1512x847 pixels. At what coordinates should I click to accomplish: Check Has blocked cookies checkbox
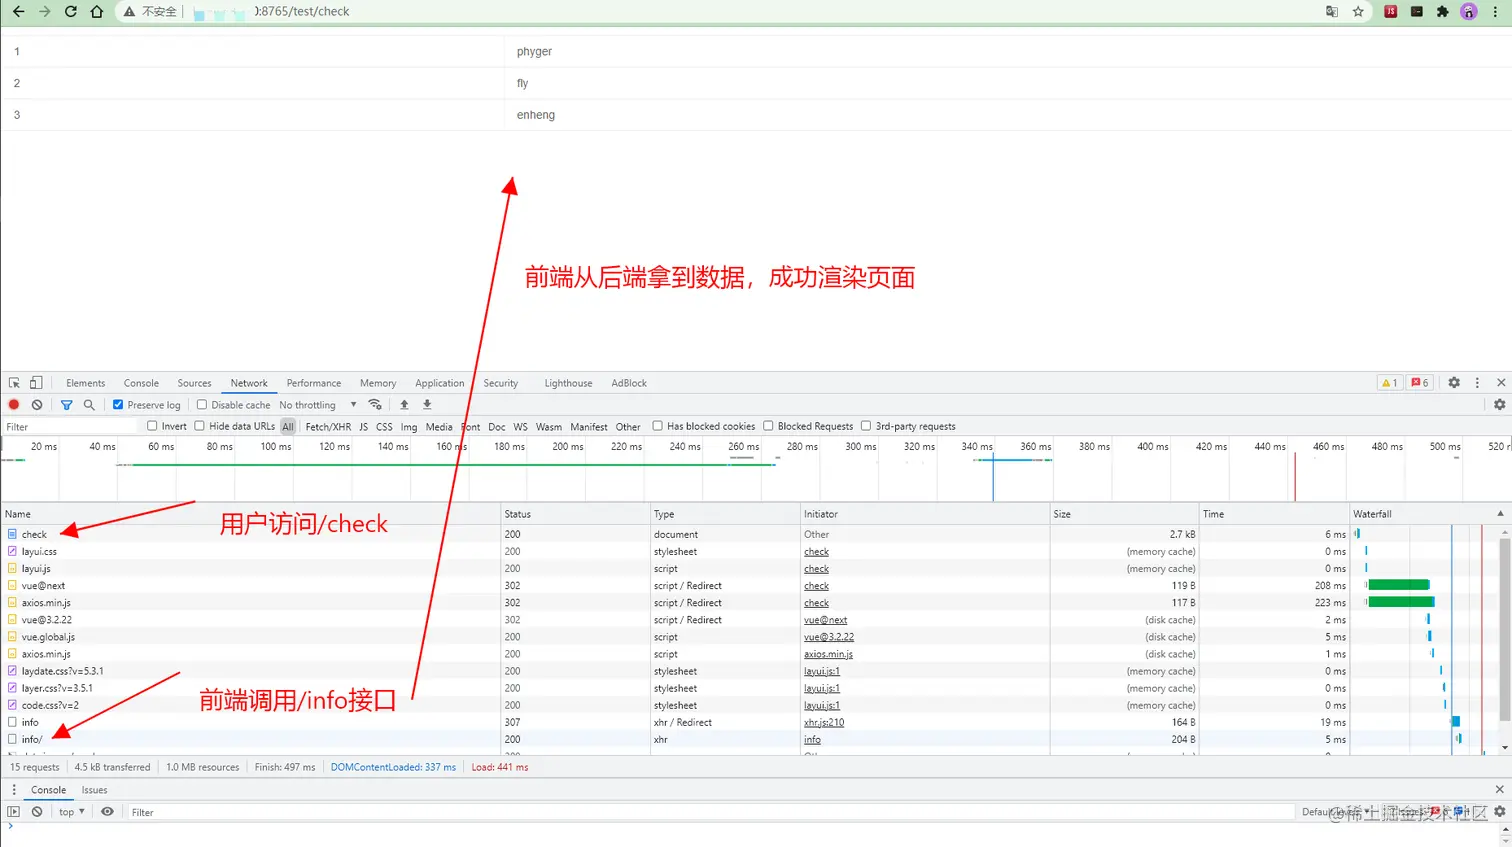(x=658, y=426)
